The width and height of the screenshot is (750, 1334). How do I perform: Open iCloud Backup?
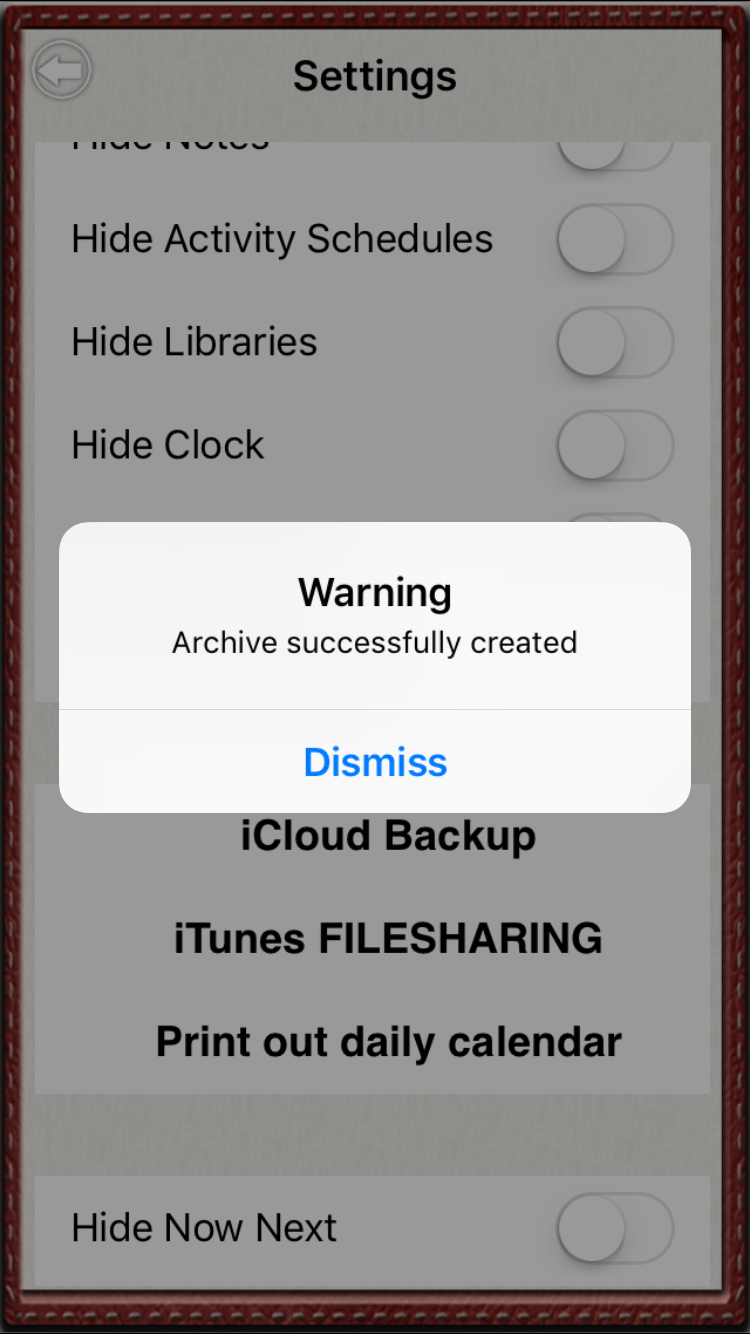tap(388, 836)
